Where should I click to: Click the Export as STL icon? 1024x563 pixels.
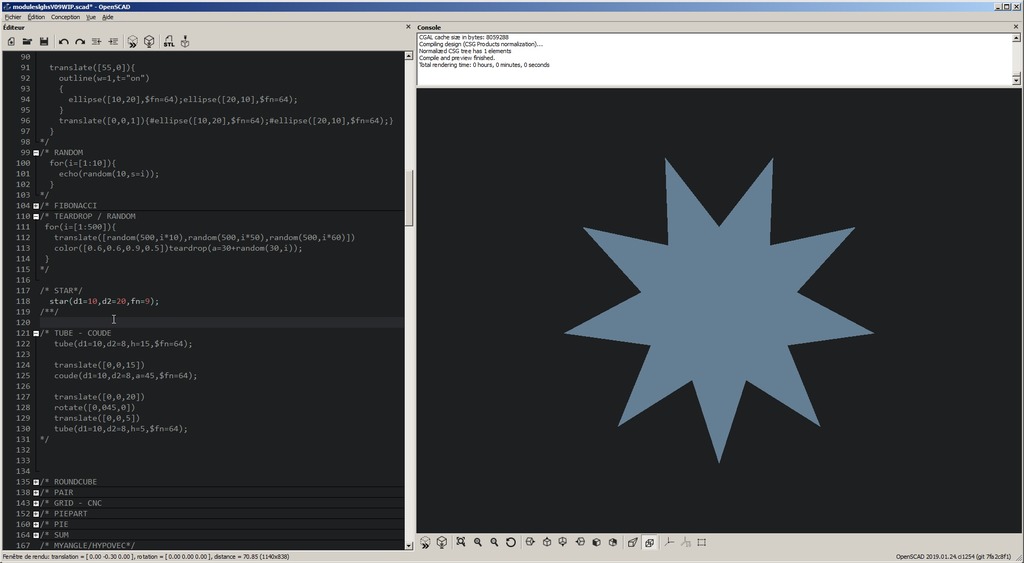pos(168,41)
